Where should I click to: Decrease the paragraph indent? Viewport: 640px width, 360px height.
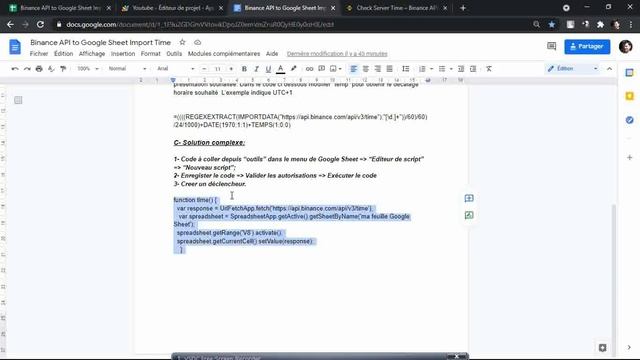(x=461, y=69)
